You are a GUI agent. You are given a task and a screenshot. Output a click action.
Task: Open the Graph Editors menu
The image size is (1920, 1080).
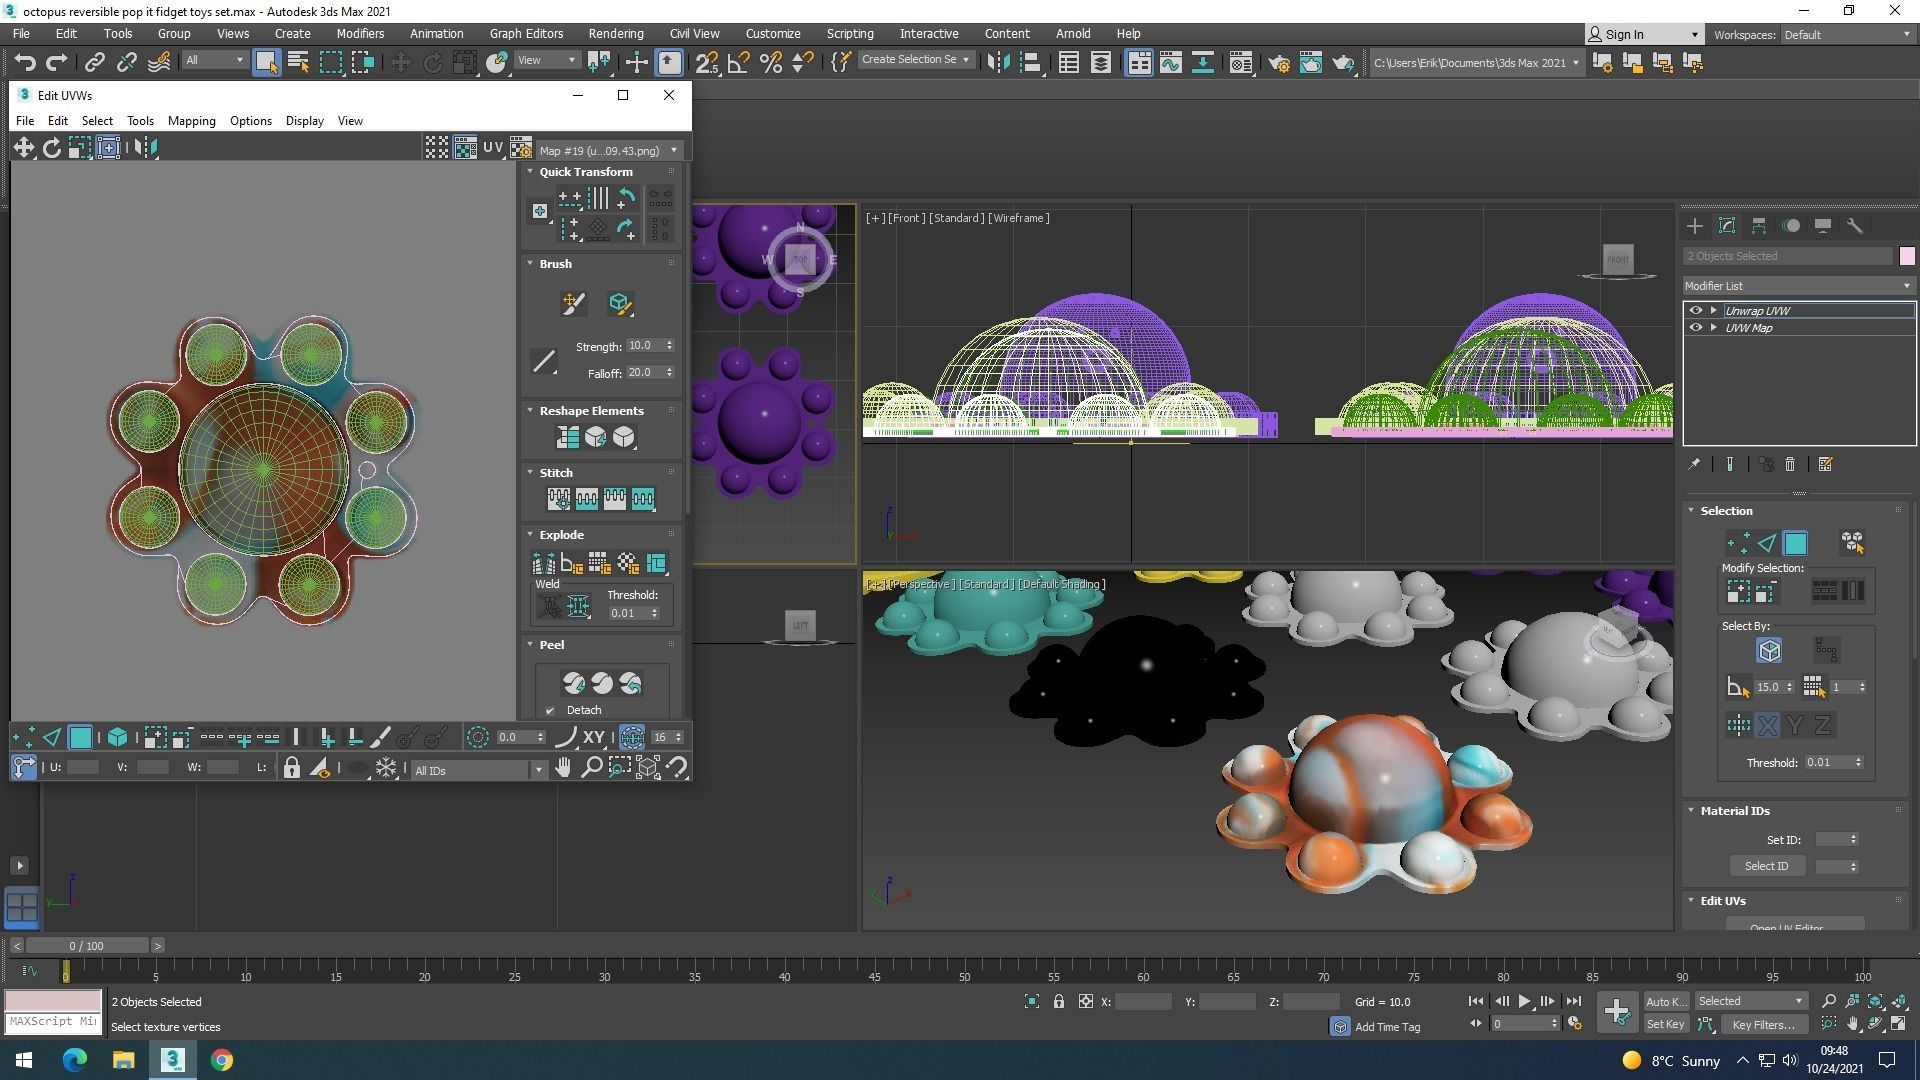[x=526, y=33]
